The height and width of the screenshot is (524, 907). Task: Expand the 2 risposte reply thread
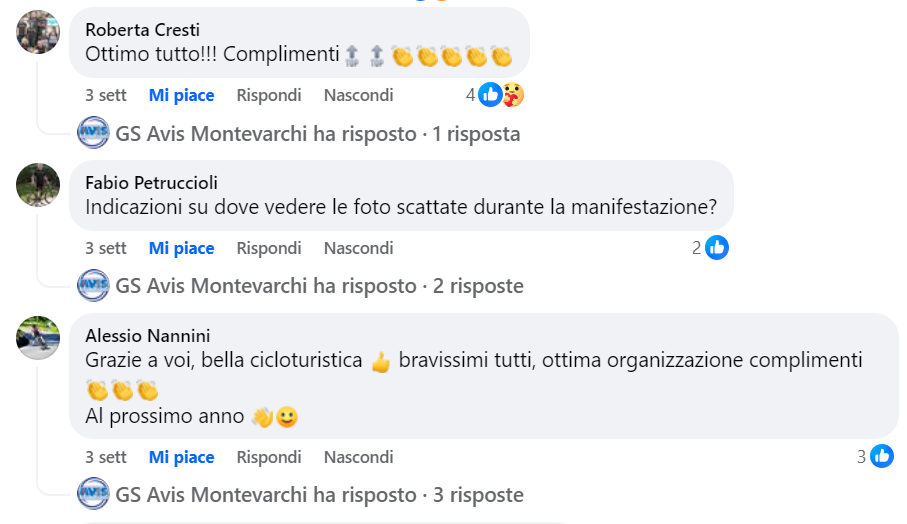tap(319, 286)
